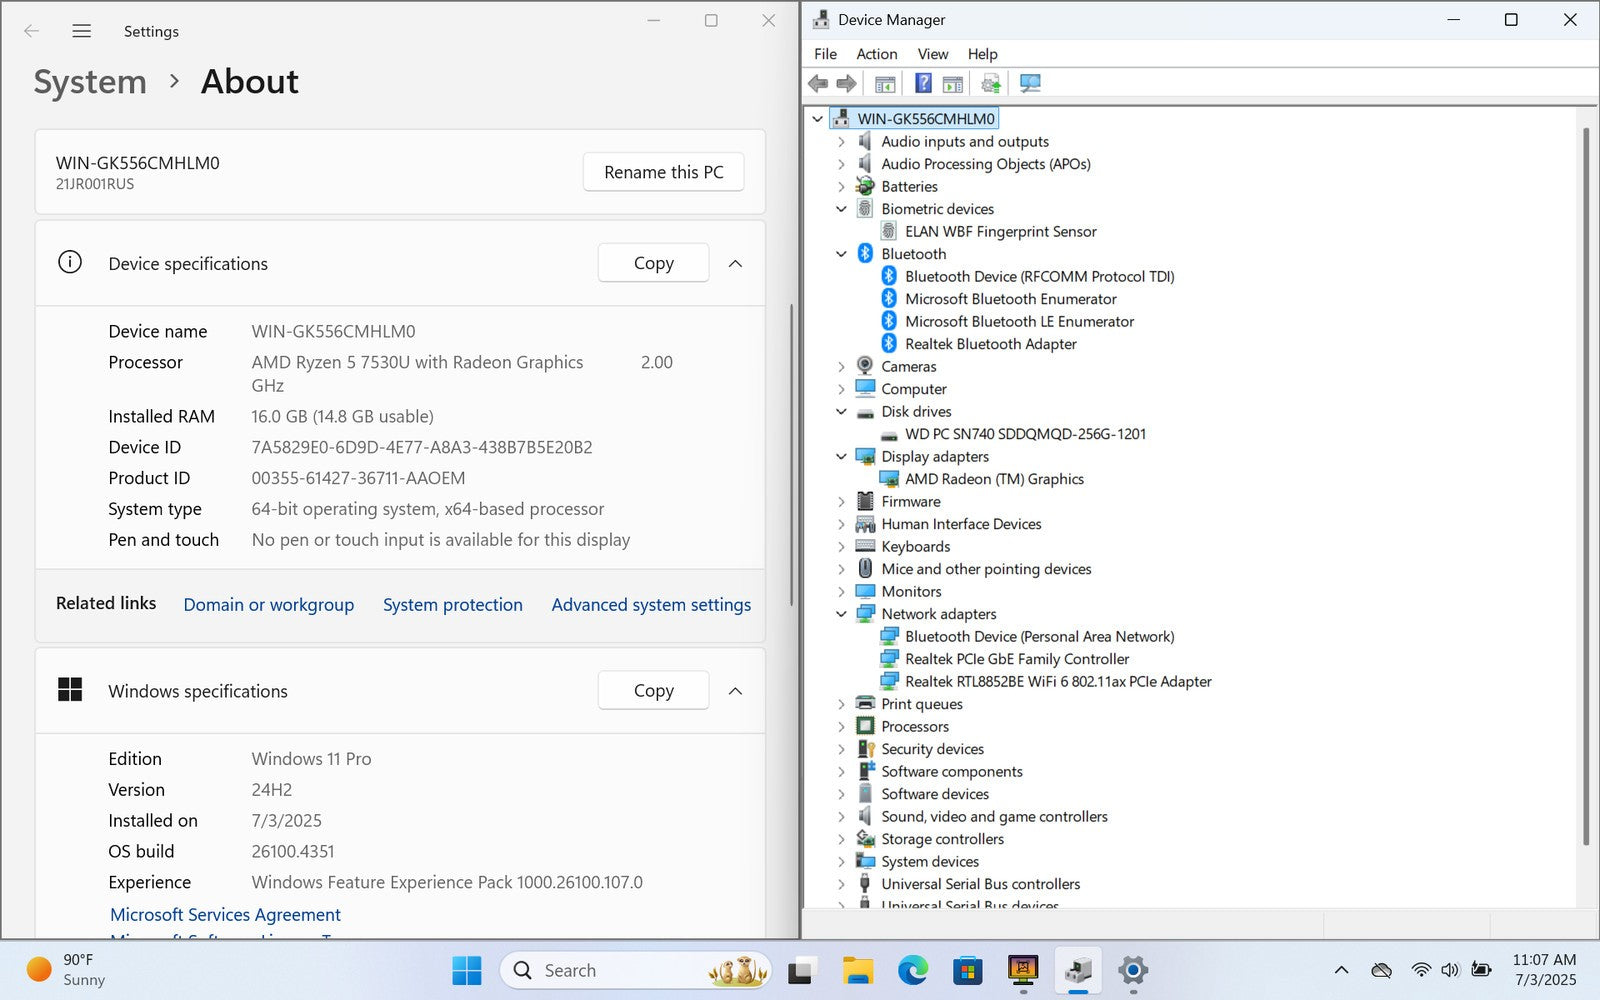This screenshot has width=1600, height=1000.
Task: Open the View menu in Device Manager
Action: click(x=932, y=54)
